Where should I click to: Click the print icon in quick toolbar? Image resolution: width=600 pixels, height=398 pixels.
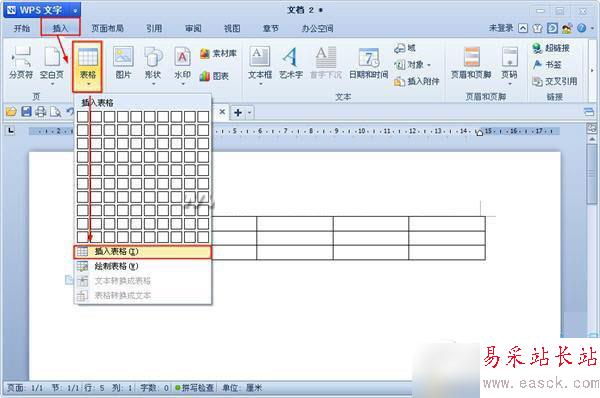pyautogui.click(x=41, y=112)
